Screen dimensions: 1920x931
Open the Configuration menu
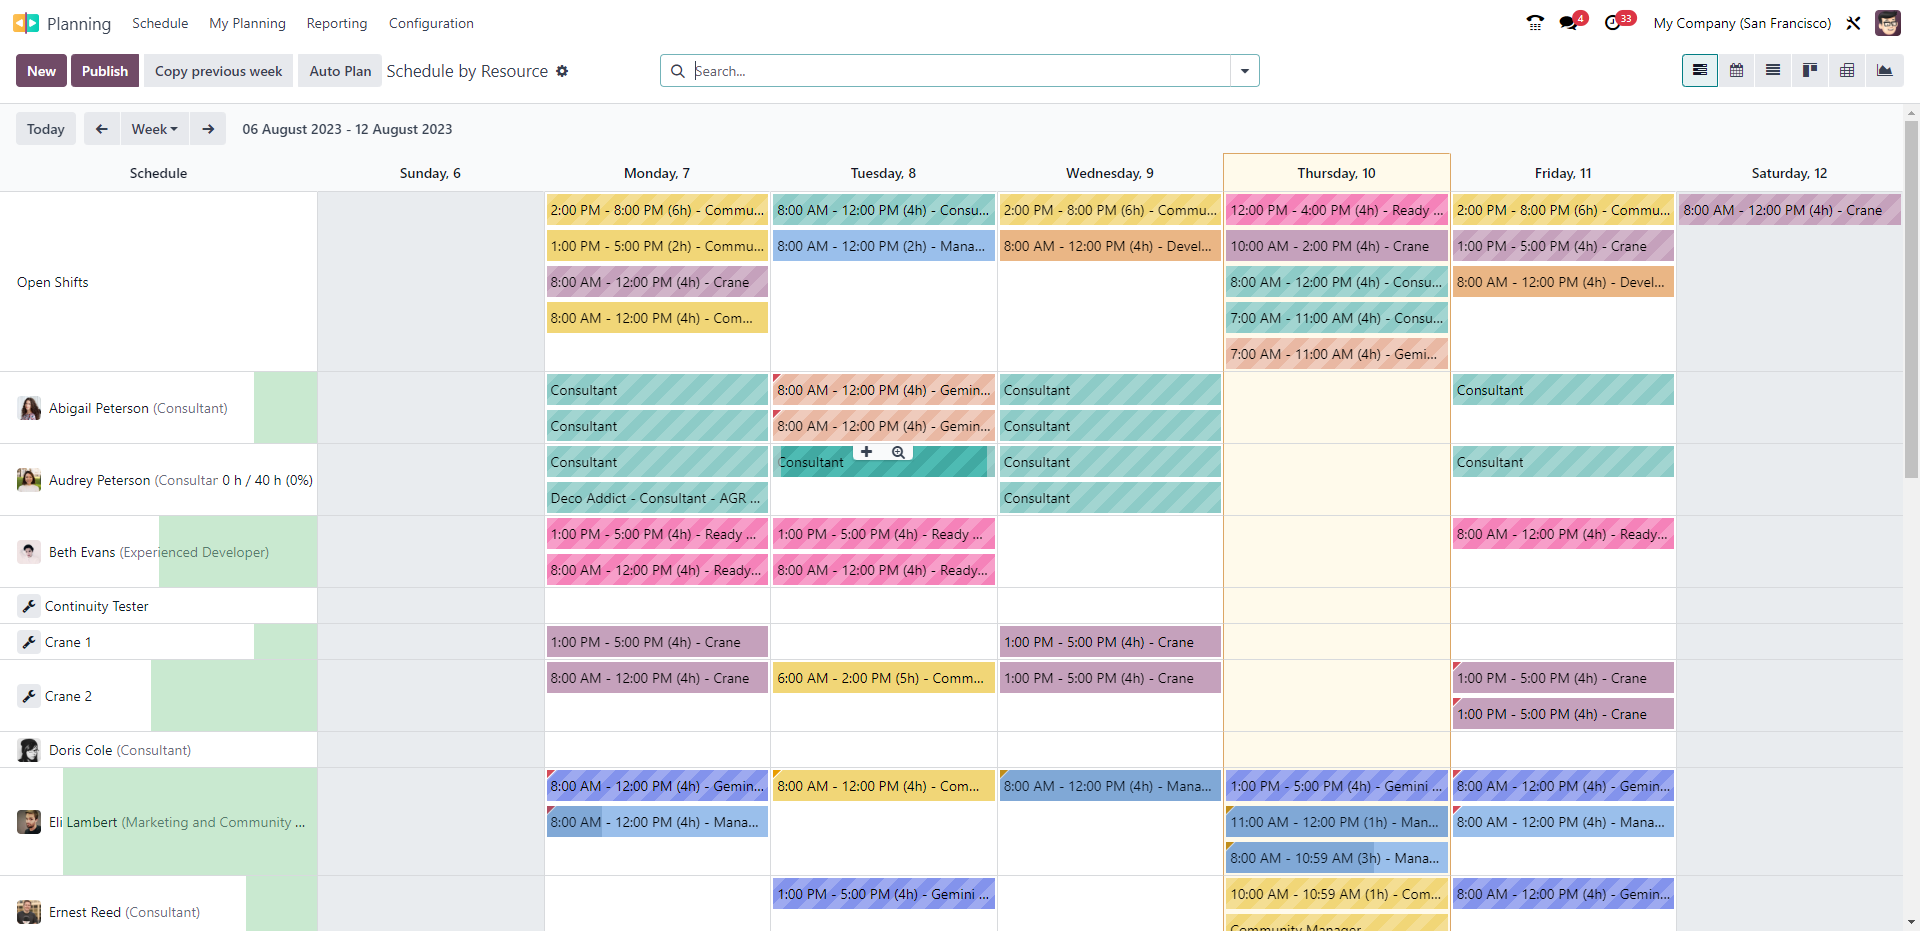pos(431,23)
